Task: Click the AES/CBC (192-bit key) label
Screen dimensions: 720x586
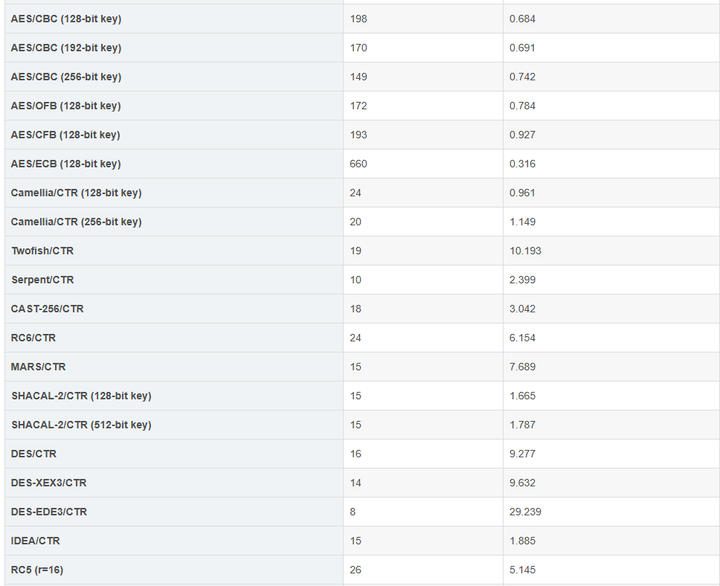Action: (66, 48)
